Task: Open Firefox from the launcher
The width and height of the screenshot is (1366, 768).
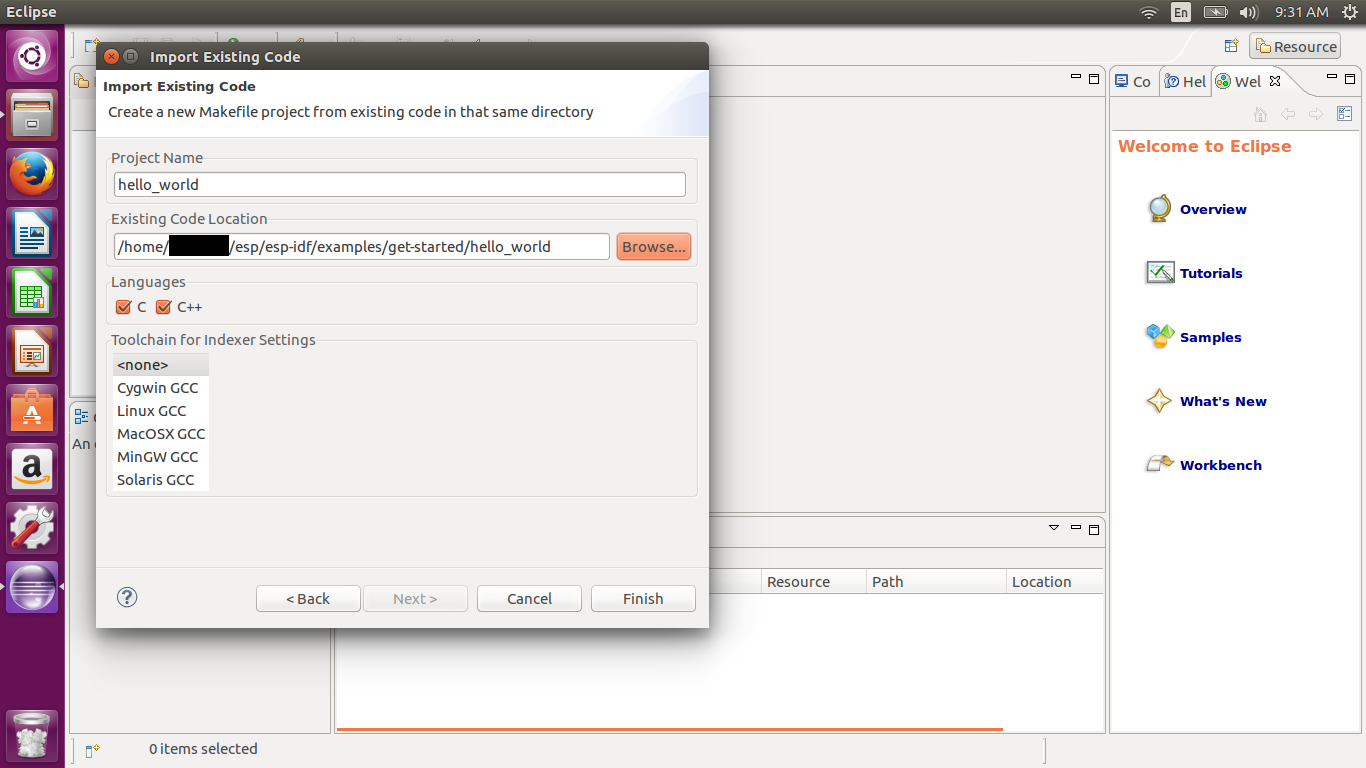Action: (32, 174)
